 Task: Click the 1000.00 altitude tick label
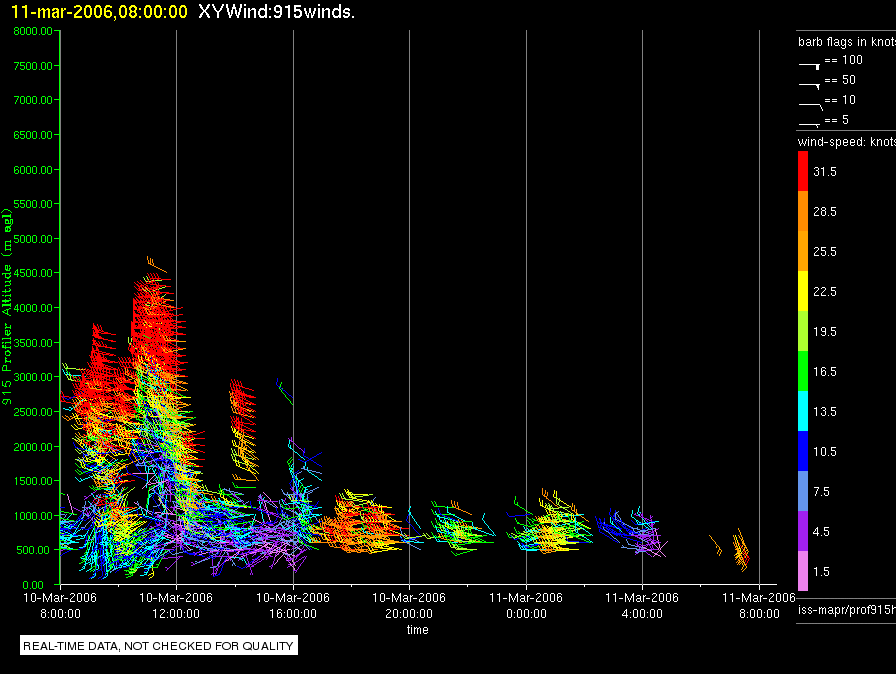point(33,516)
